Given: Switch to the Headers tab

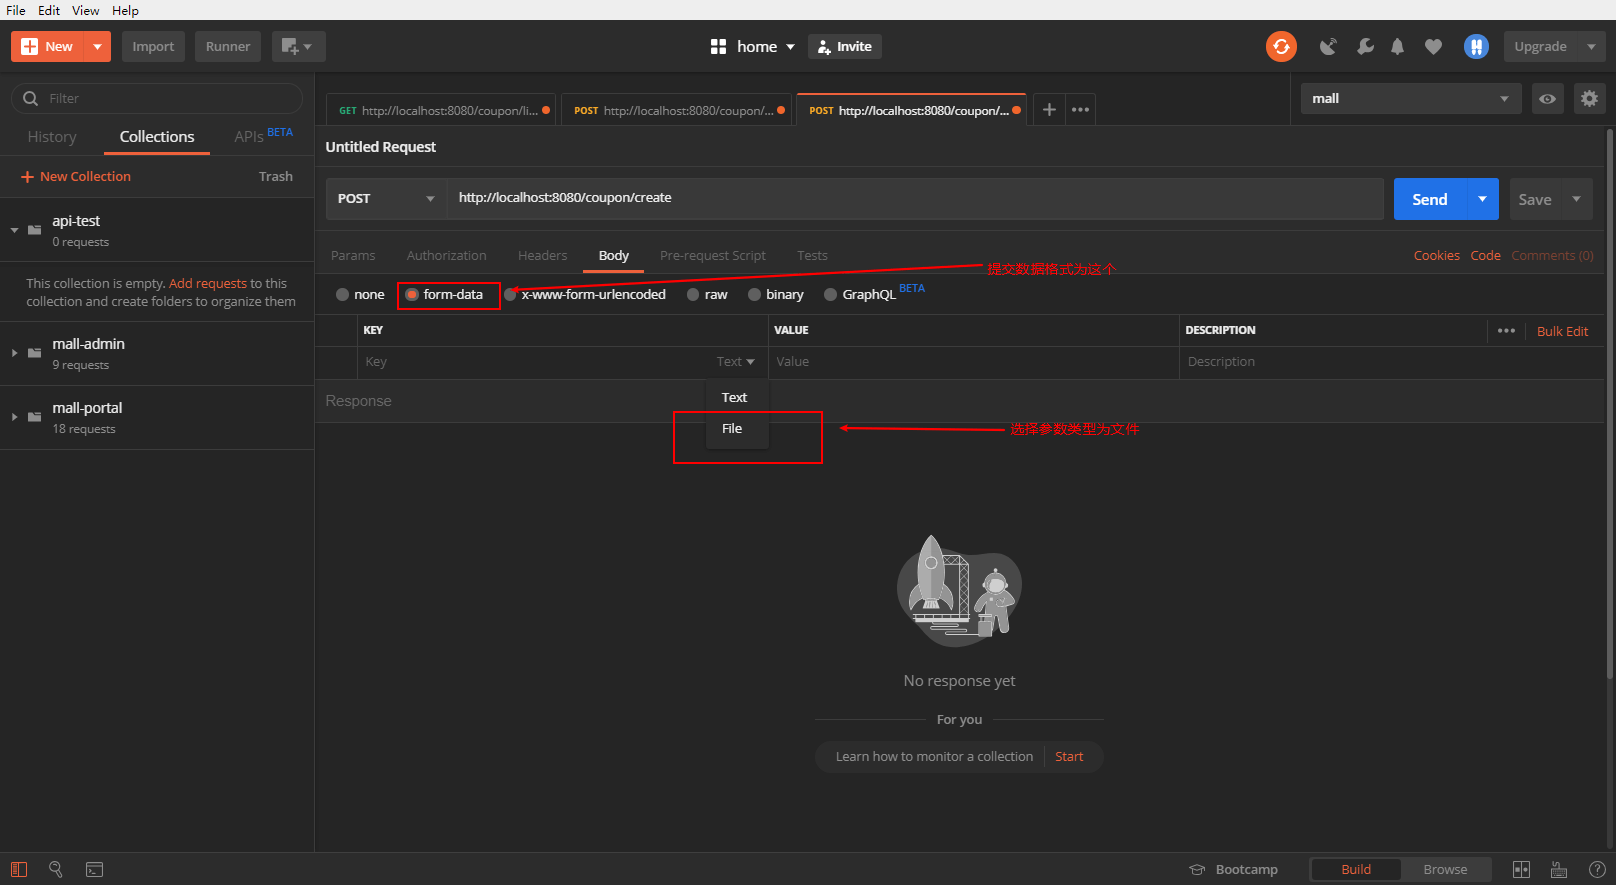Looking at the screenshot, I should coord(543,255).
